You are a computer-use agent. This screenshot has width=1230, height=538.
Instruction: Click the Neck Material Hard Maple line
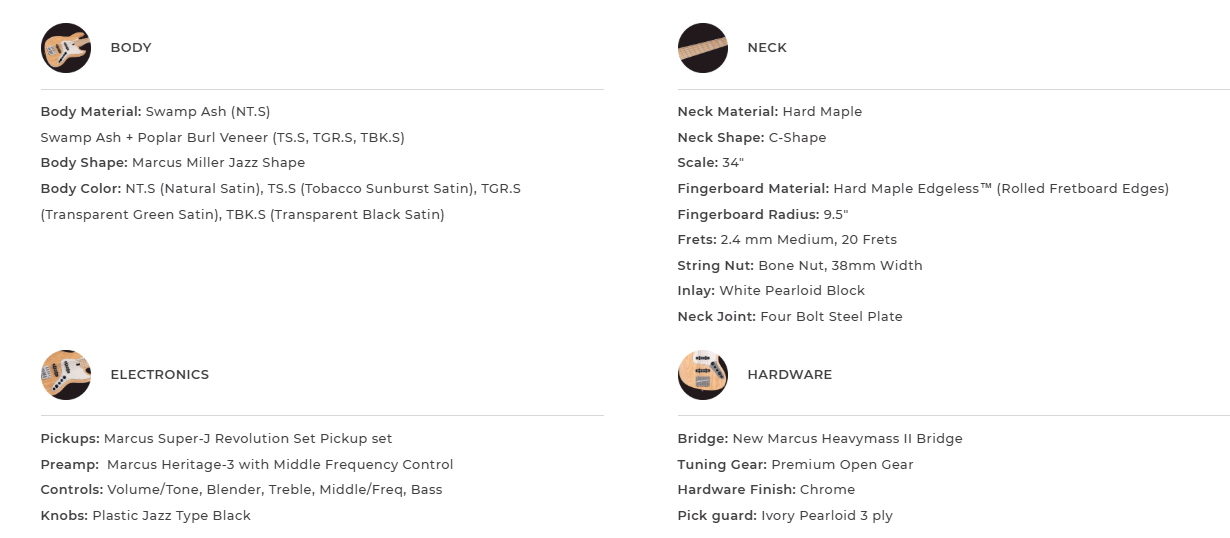click(x=769, y=112)
